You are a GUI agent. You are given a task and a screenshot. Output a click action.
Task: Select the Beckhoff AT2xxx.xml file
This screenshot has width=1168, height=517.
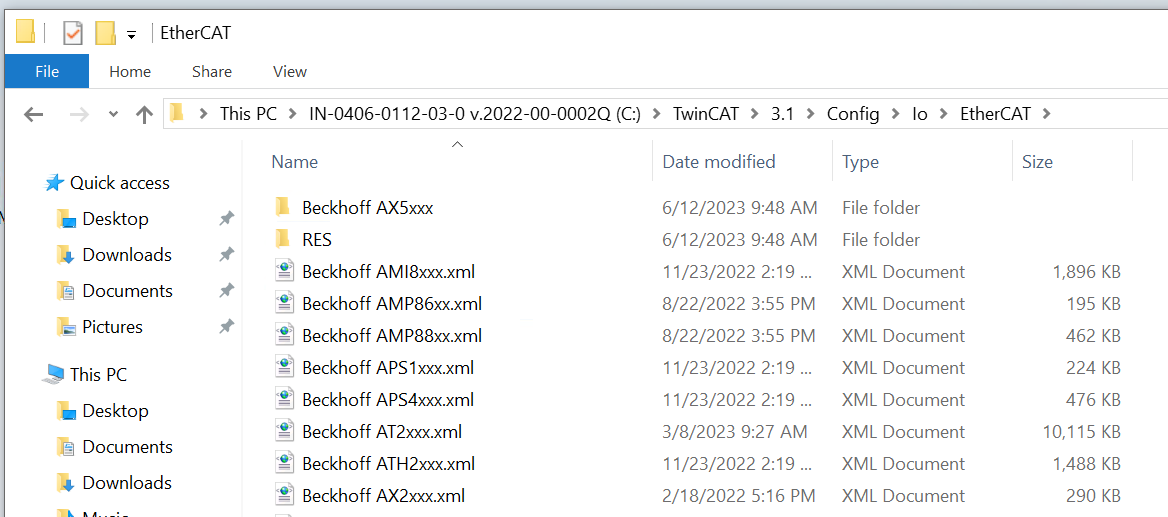coord(381,431)
